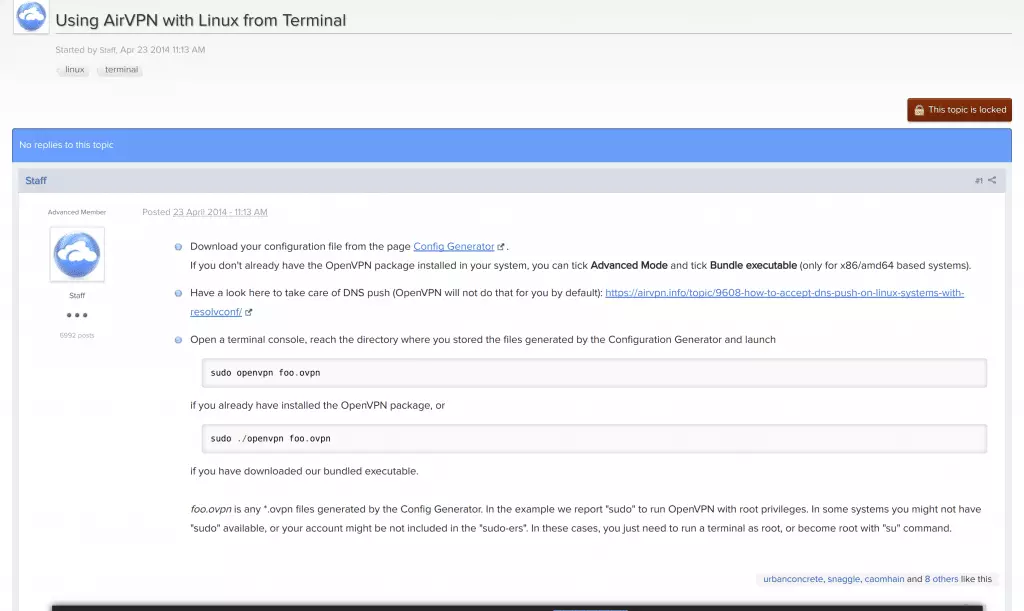The width and height of the screenshot is (1024, 611).
Task: Click the share icon on the post header
Action: coord(993,179)
